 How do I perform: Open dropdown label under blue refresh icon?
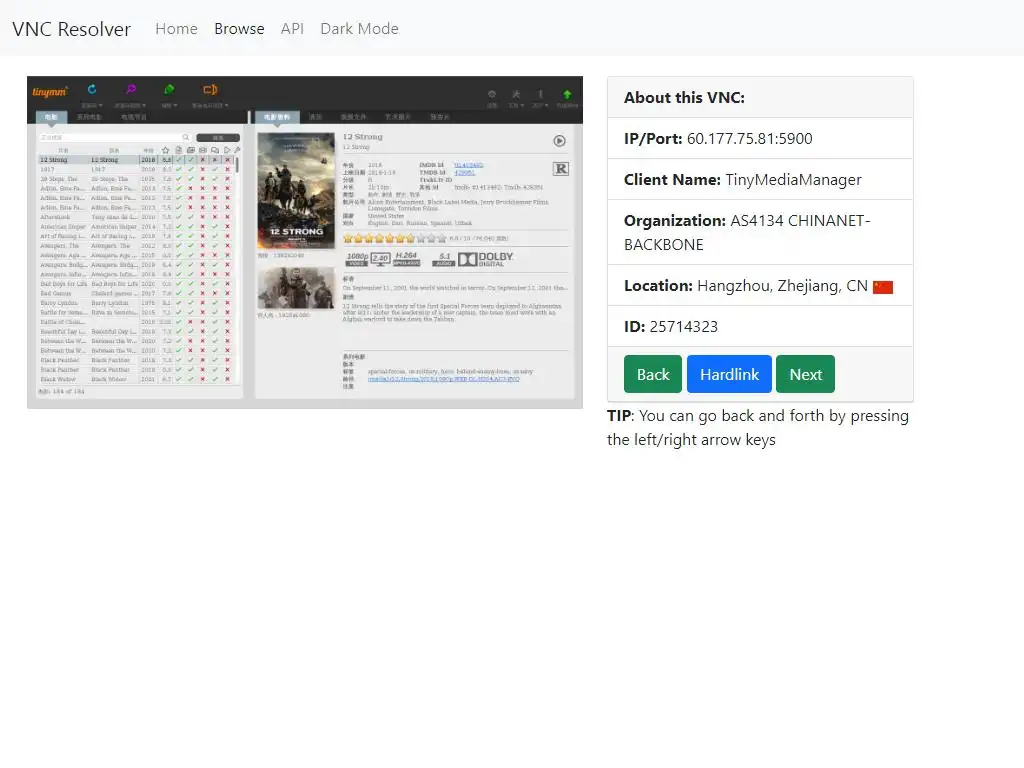coord(92,105)
